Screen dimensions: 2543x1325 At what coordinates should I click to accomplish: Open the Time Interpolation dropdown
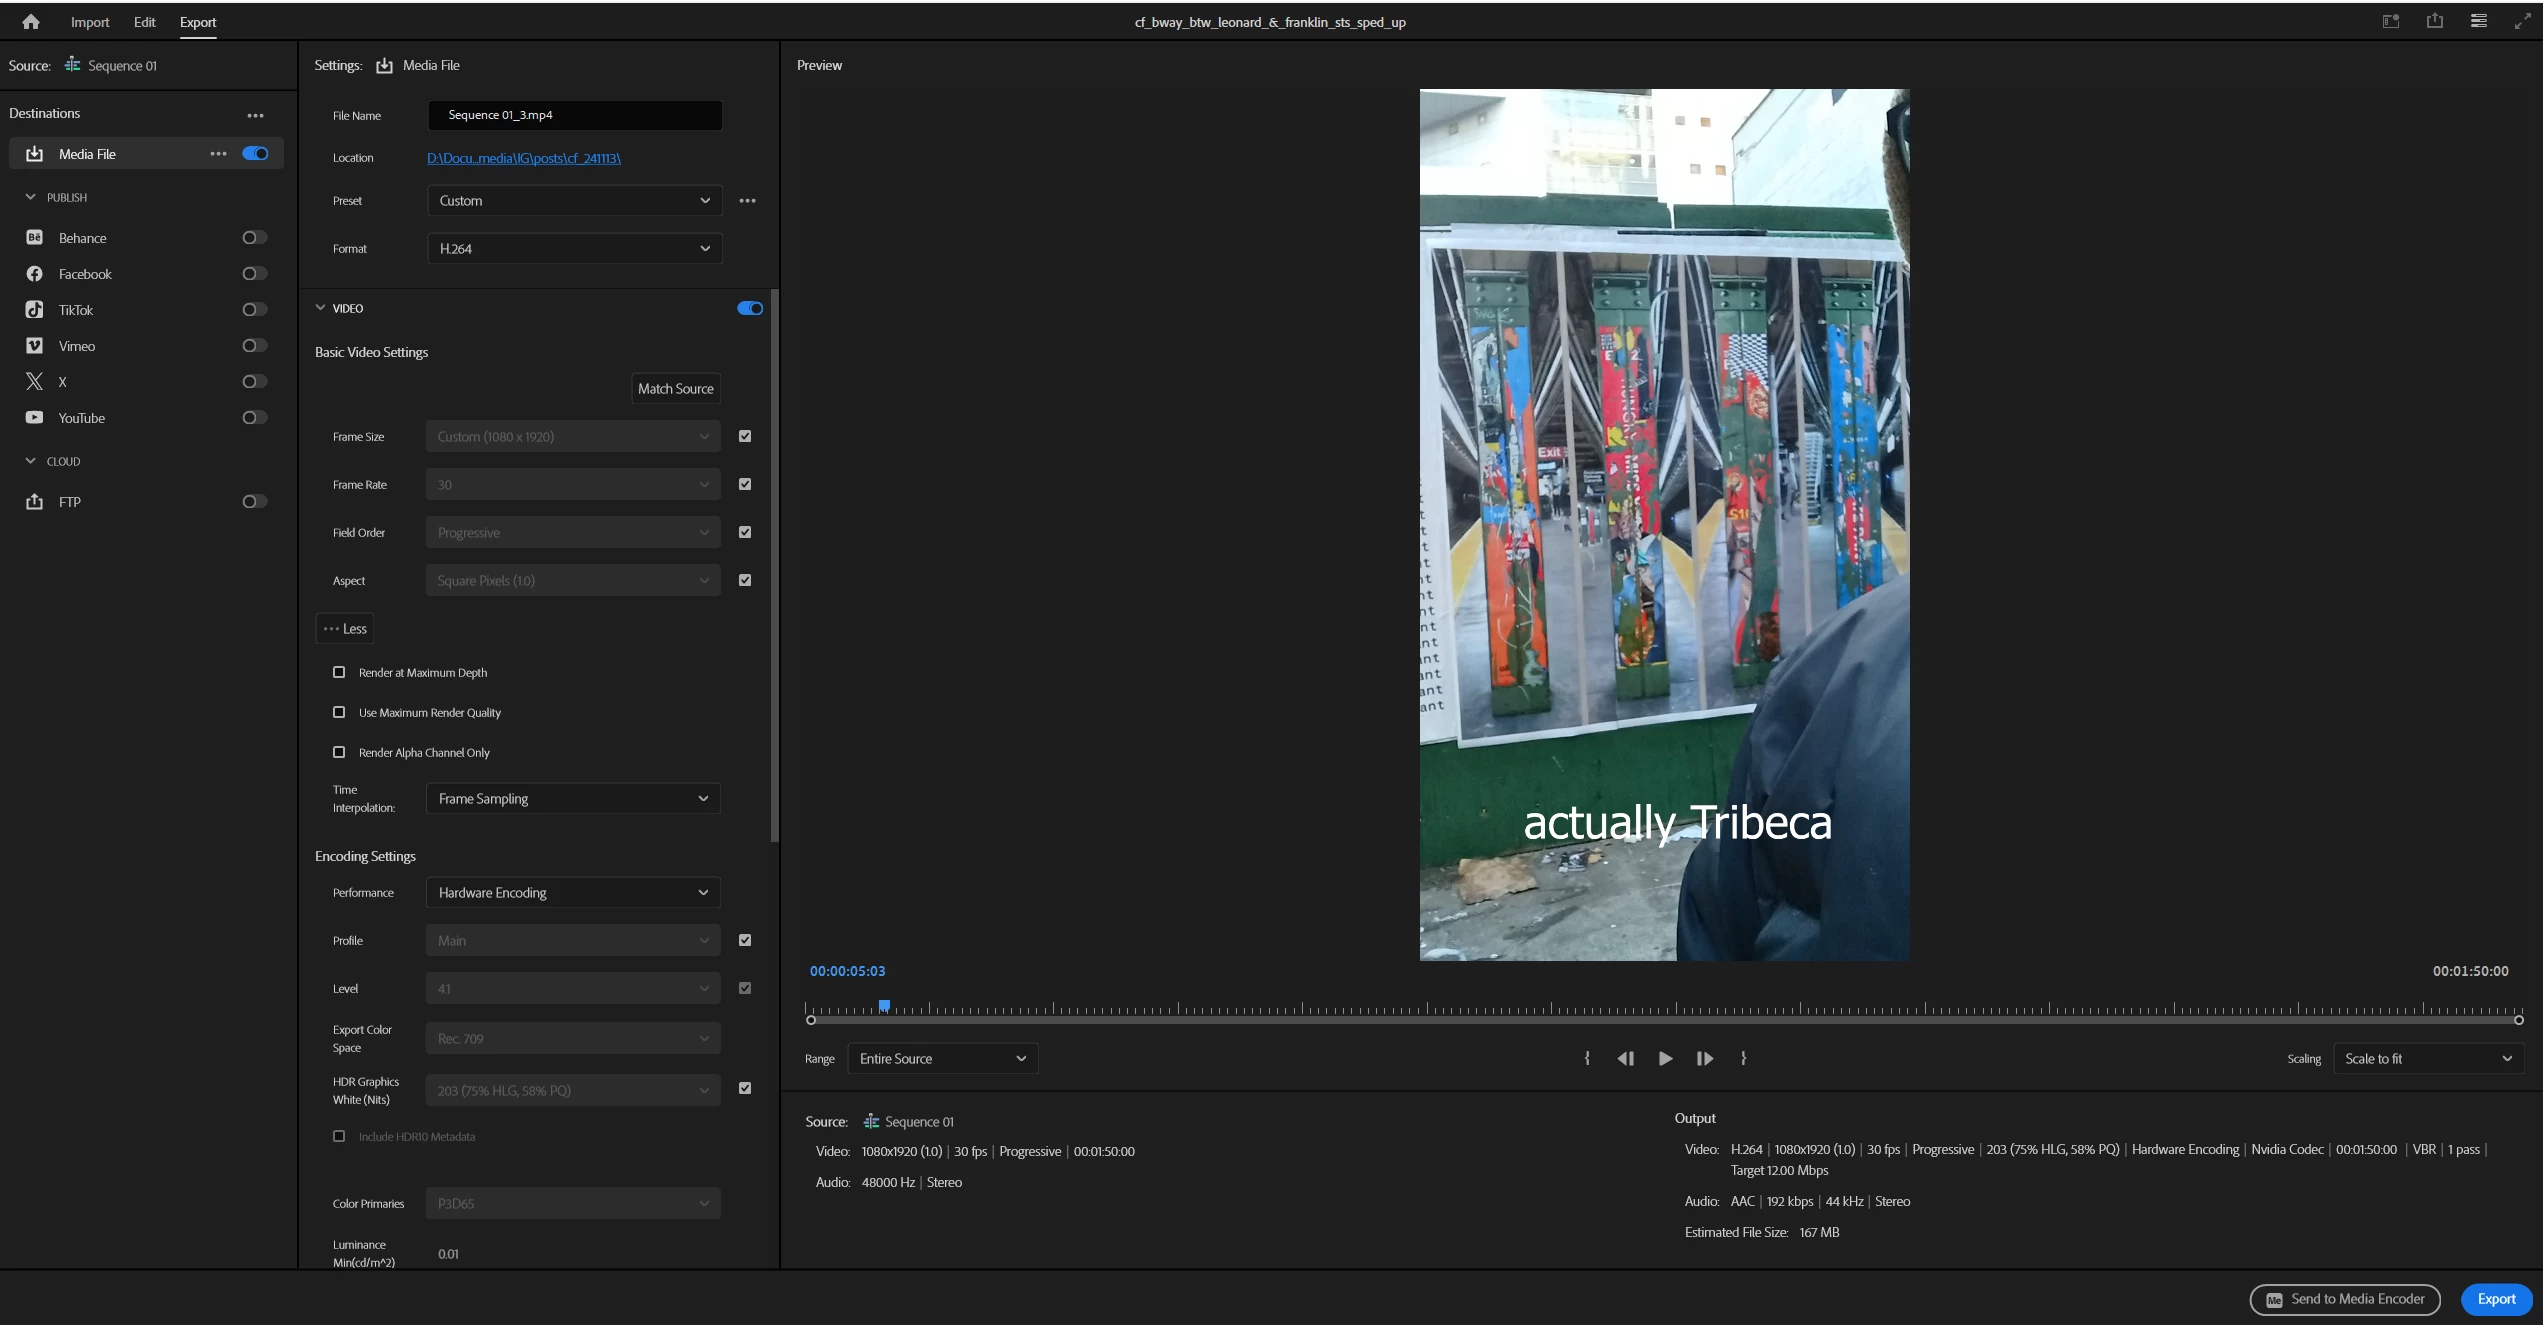click(573, 798)
